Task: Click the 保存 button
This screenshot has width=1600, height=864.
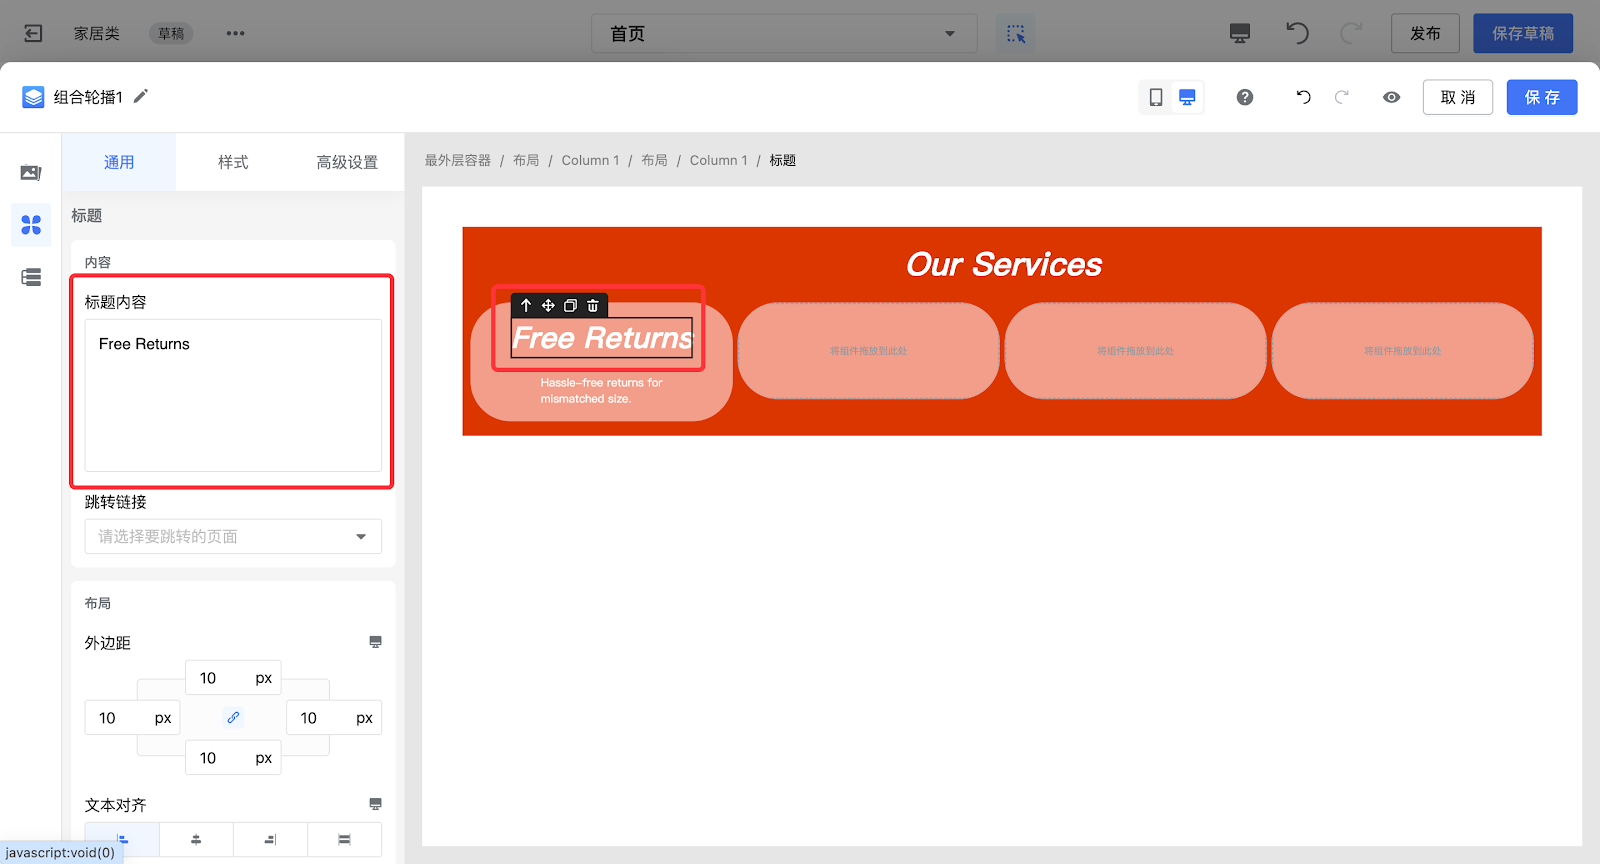Action: coord(1541,97)
